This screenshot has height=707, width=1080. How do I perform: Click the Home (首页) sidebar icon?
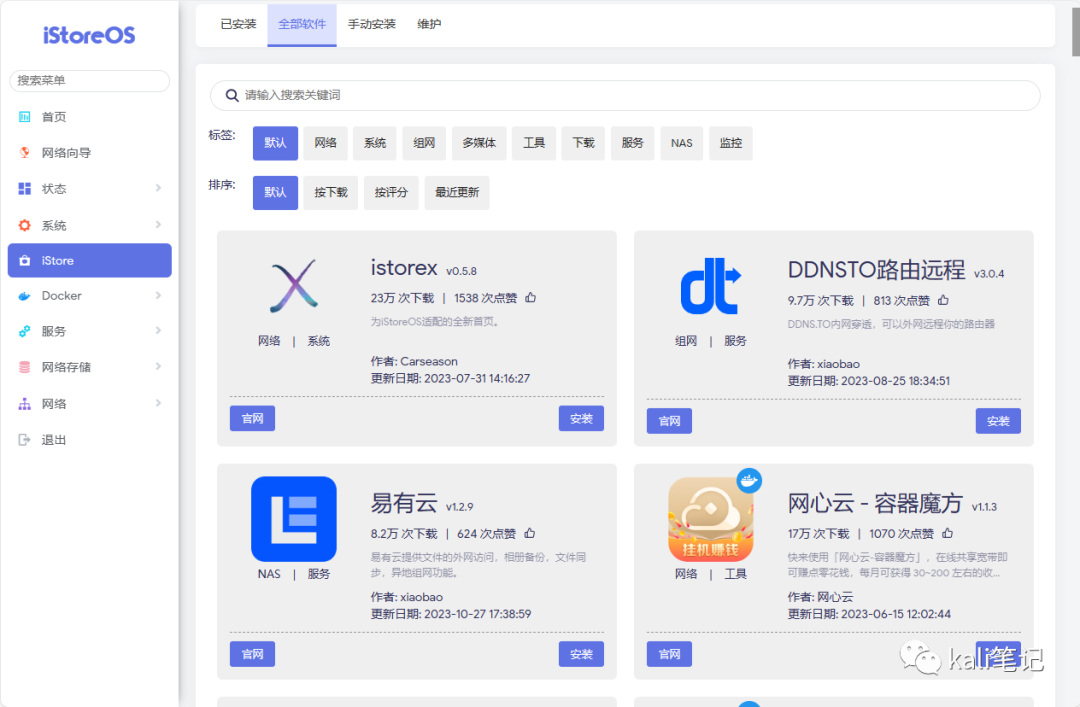coord(25,116)
